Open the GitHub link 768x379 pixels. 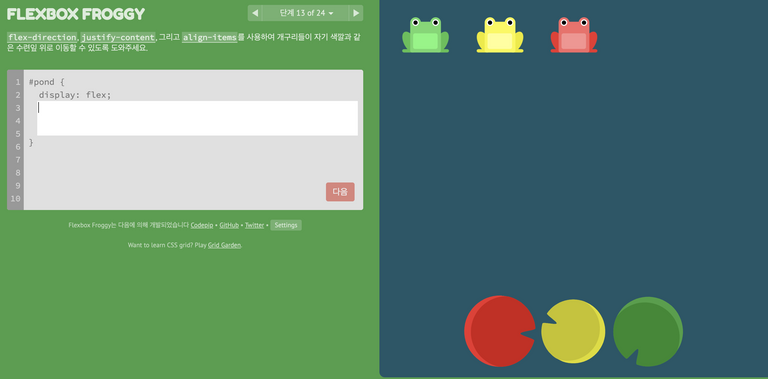click(229, 225)
